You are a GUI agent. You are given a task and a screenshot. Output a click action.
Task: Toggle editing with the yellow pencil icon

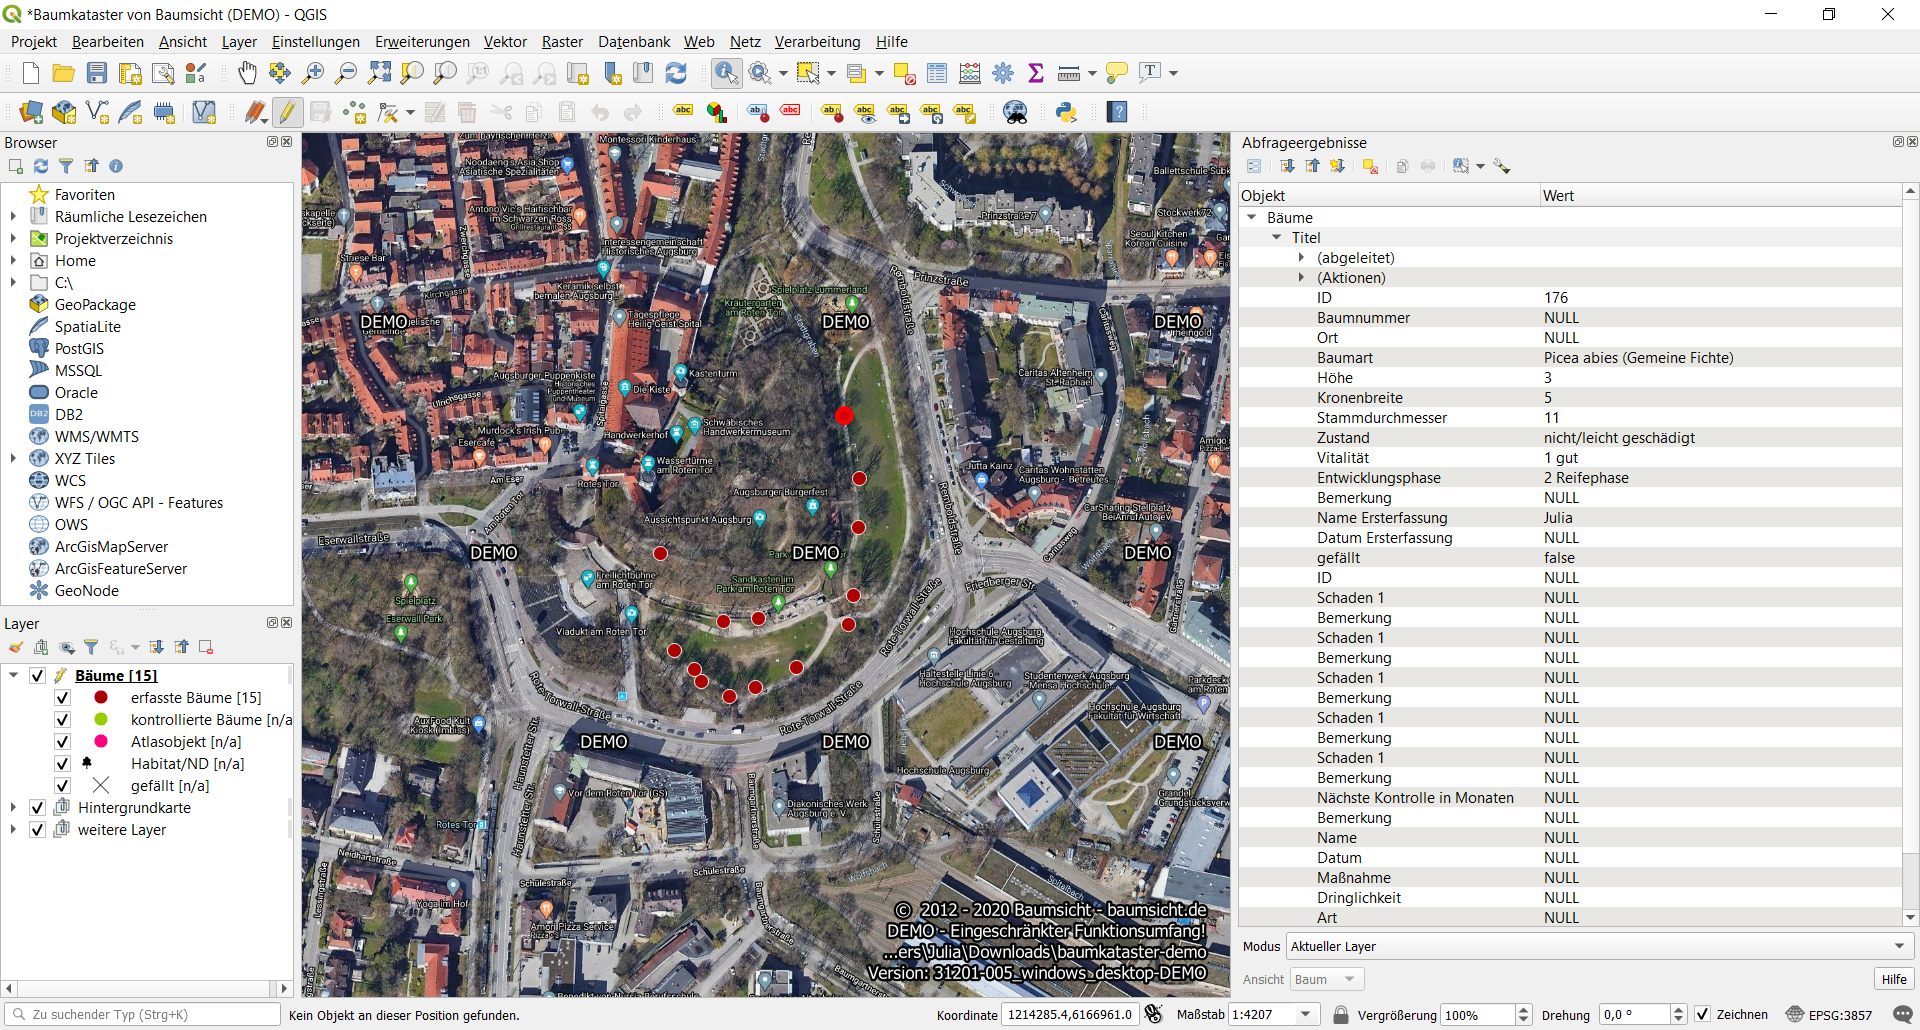coord(287,112)
